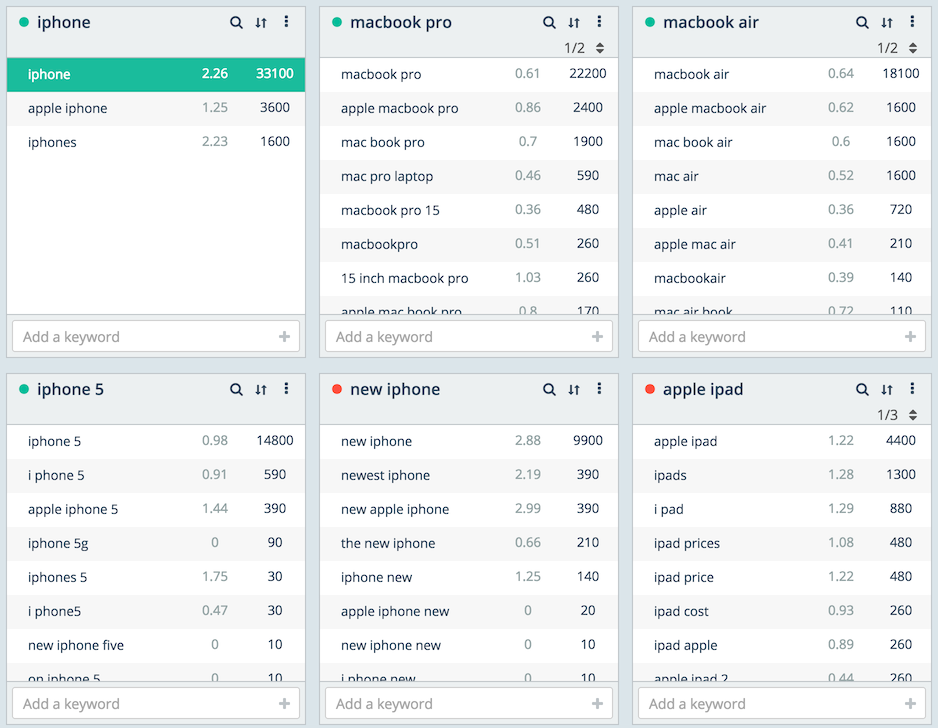Open options menu for macbook pro group
The height and width of the screenshot is (728, 938).
599,22
